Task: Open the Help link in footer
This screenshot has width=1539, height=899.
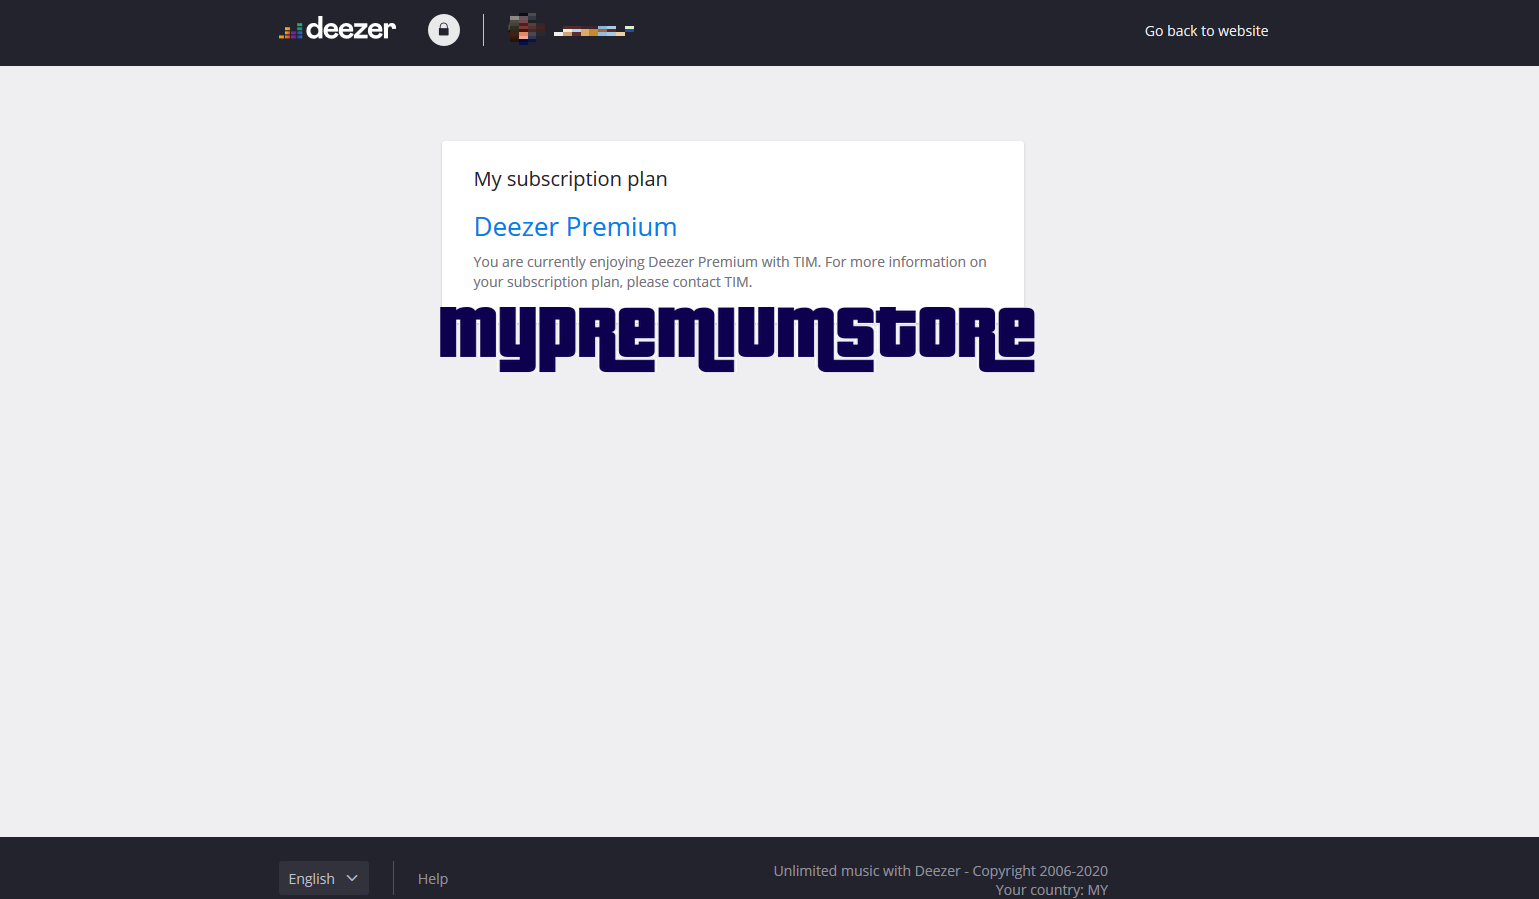Action: click(433, 879)
